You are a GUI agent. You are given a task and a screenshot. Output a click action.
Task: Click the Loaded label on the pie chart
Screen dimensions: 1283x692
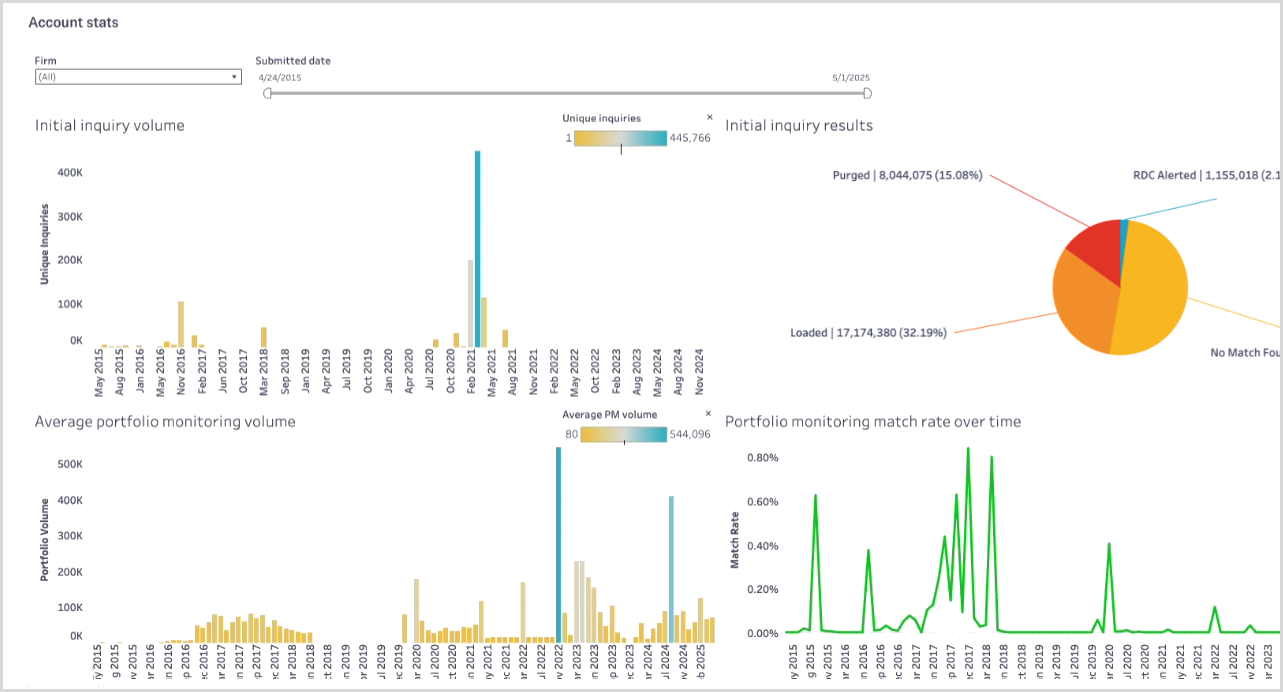(x=868, y=333)
